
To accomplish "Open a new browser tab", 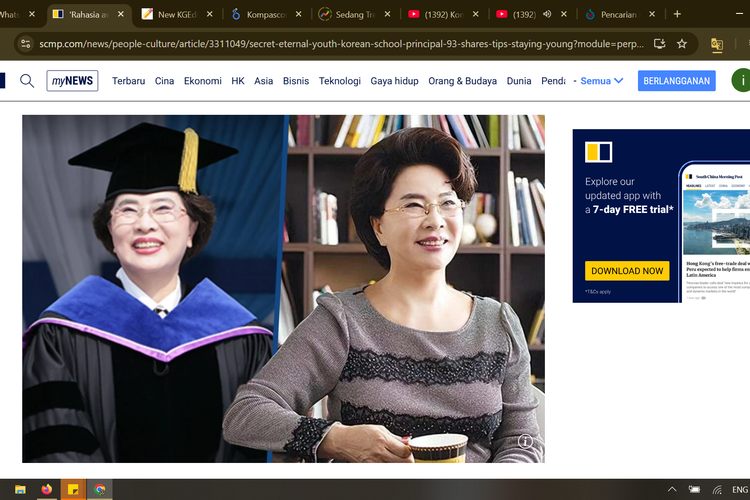I will click(x=677, y=14).
